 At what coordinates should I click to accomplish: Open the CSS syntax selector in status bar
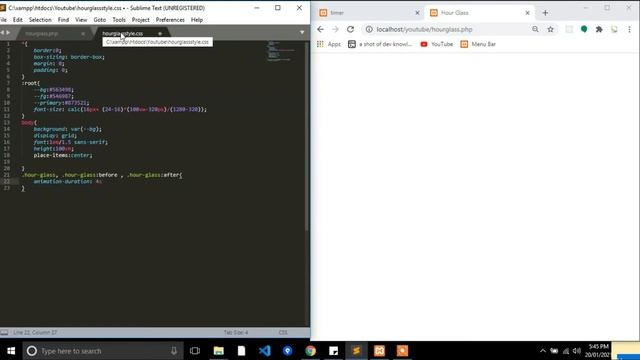pyautogui.click(x=283, y=333)
